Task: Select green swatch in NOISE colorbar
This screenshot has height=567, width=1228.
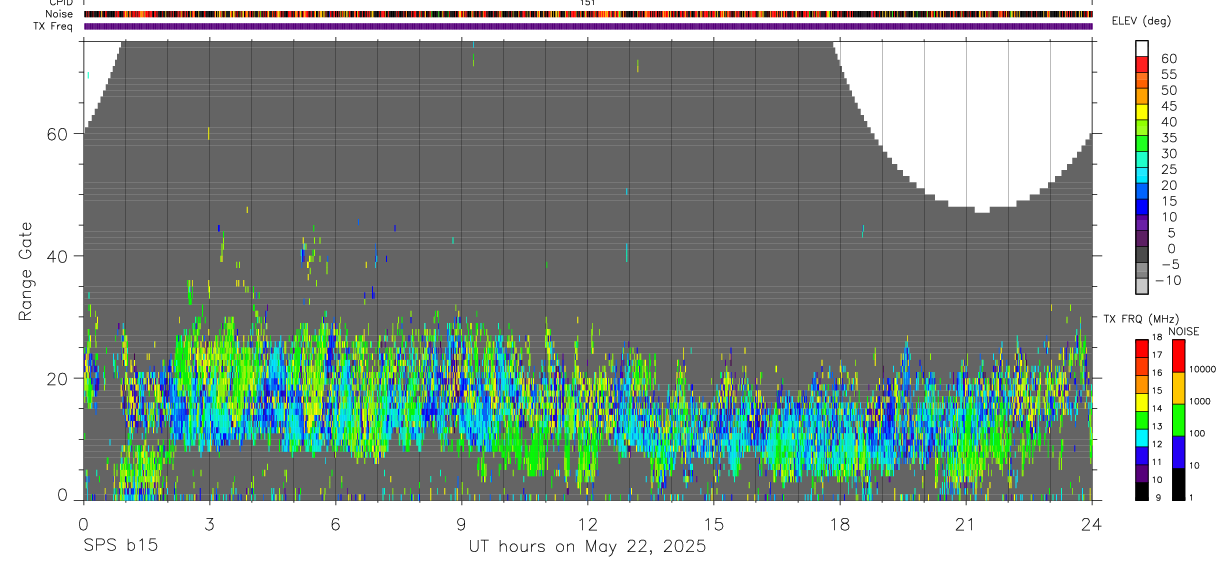Action: [1178, 420]
